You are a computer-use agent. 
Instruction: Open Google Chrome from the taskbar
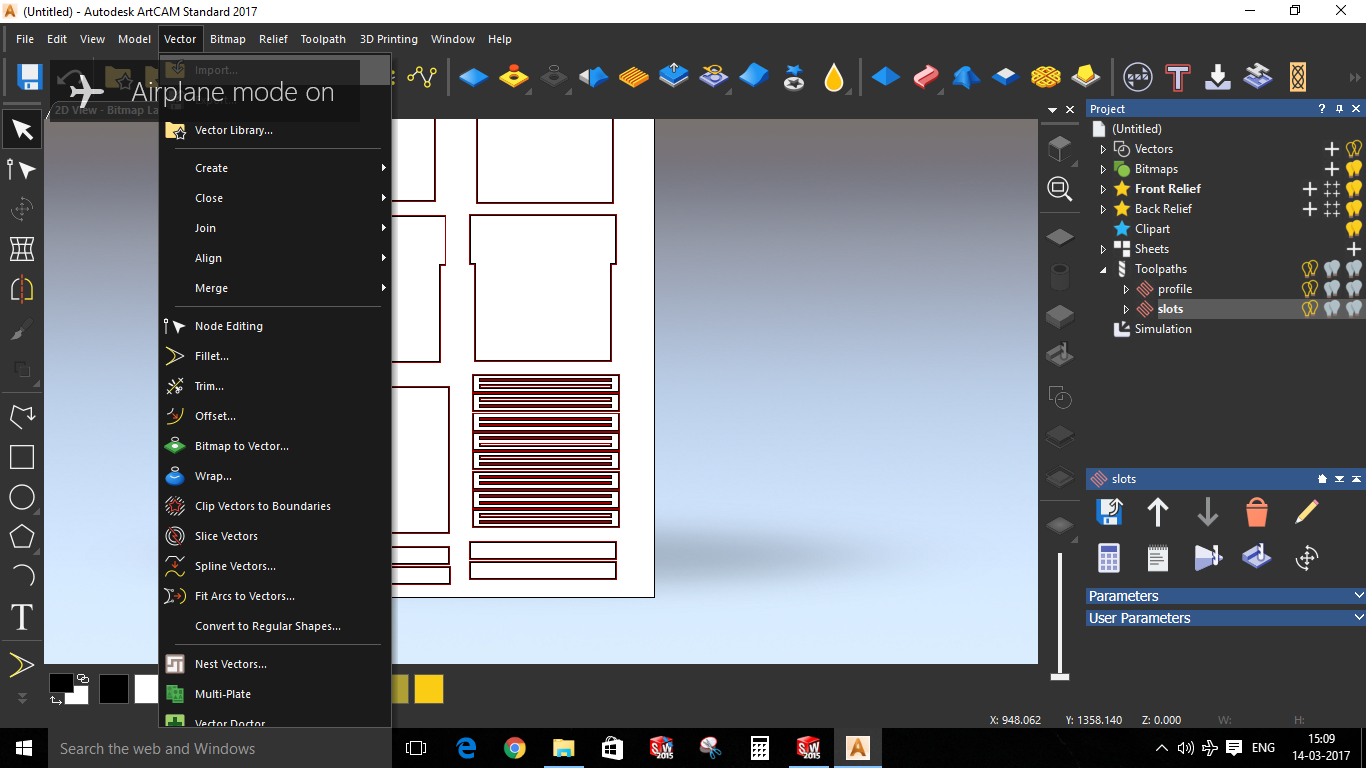tap(515, 748)
